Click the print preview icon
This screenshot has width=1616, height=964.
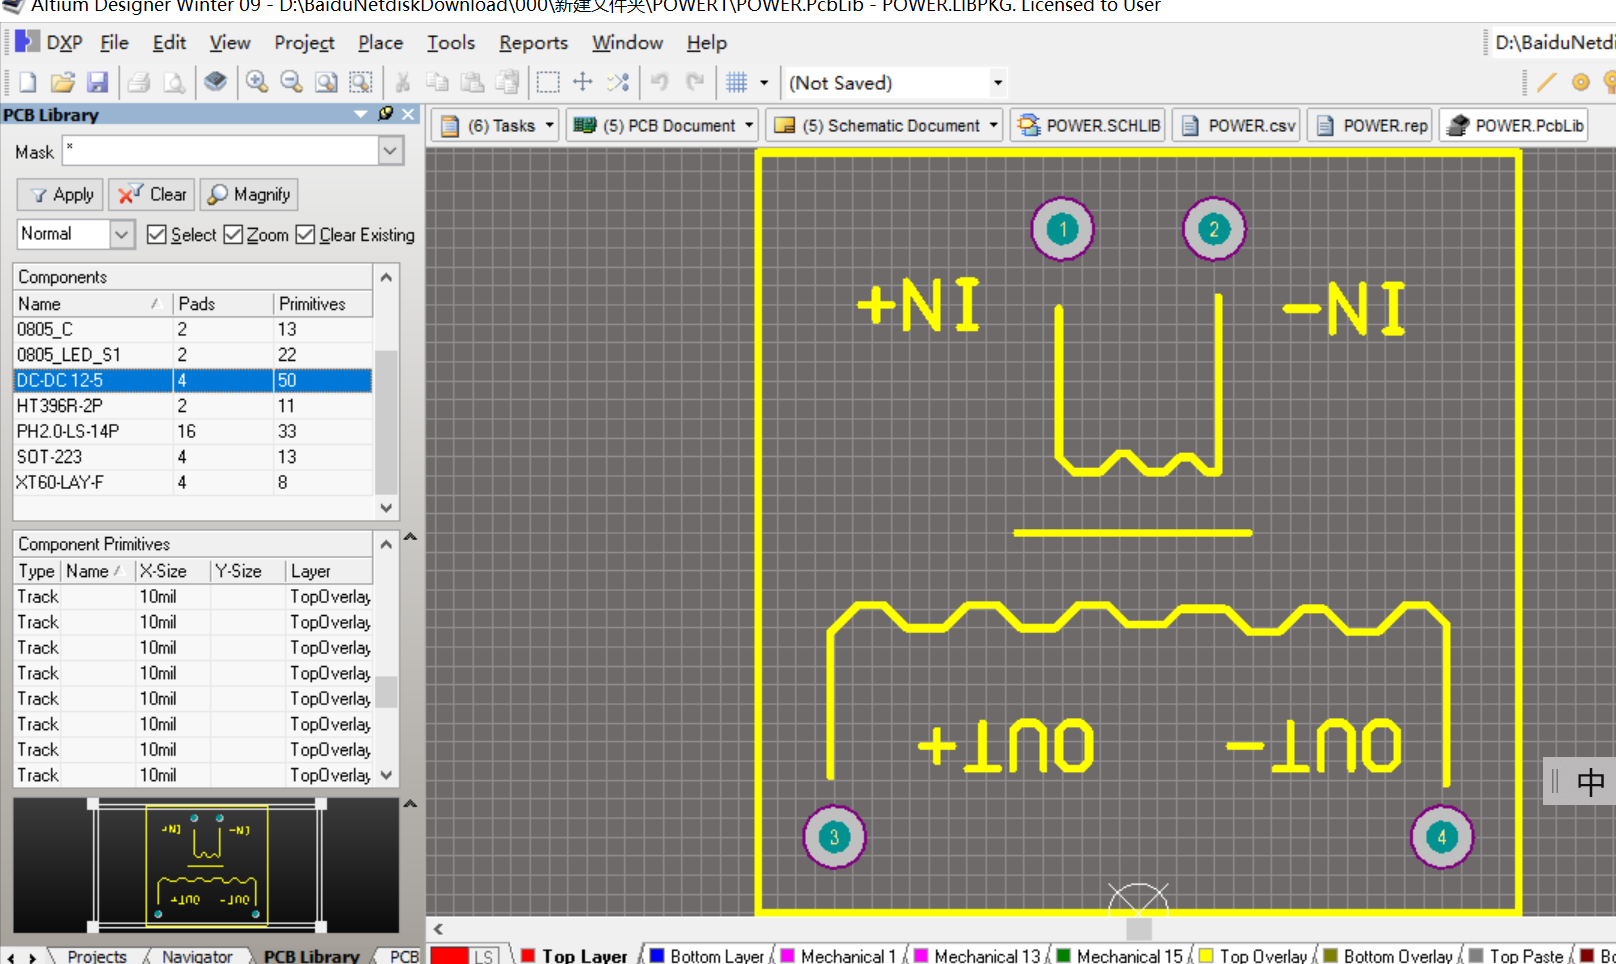pos(174,82)
